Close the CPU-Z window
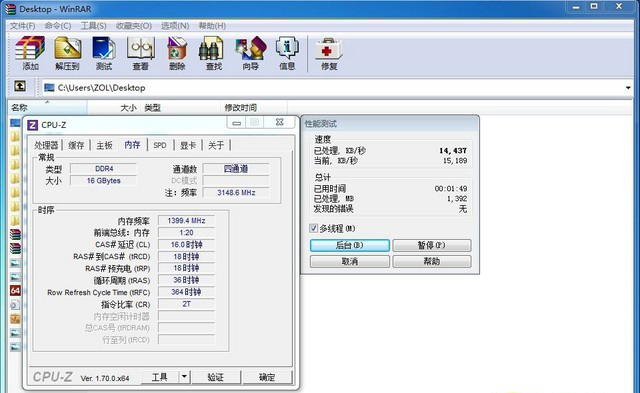 (x=280, y=122)
